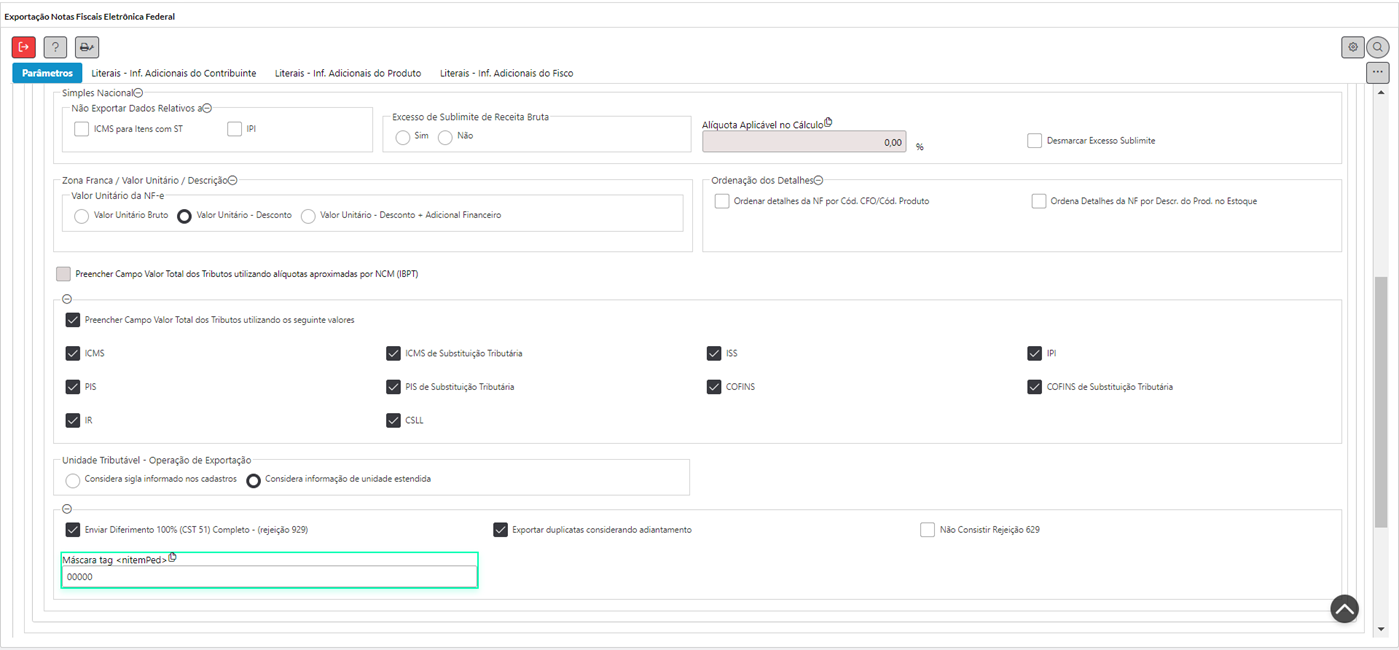Viewport: 1399px width, 650px height.
Task: Enable the ICMS para Itens com ST checkbox
Action: coord(82,129)
